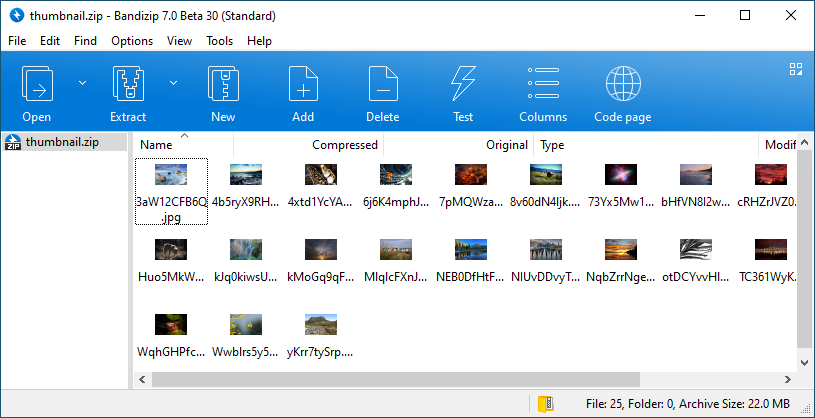Sort by the Compressed column header
815x418 pixels.
344,145
